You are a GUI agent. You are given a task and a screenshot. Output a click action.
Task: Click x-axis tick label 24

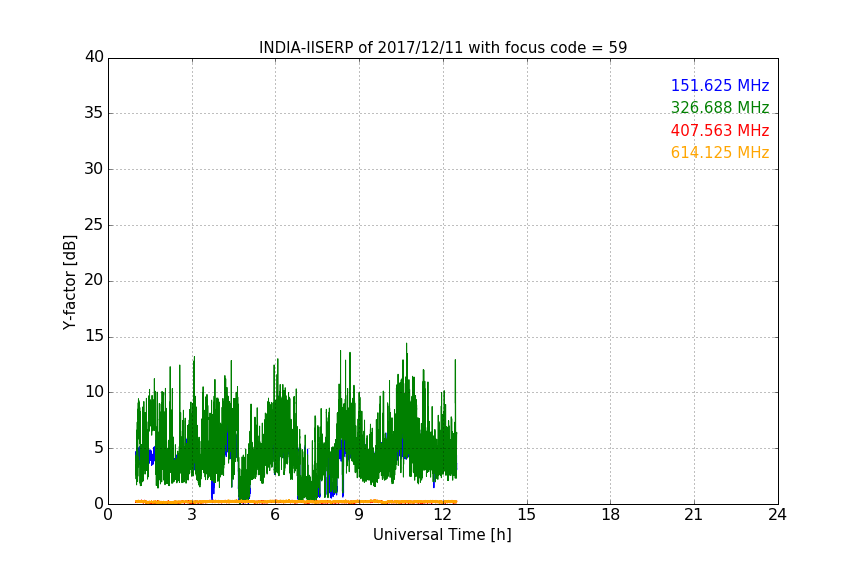pos(777,515)
